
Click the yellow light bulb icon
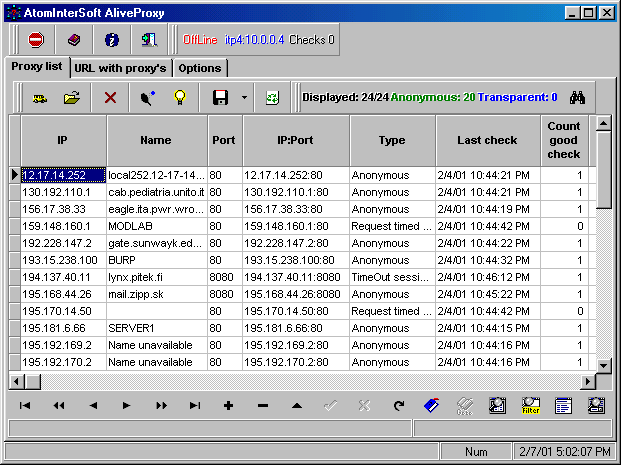[x=180, y=97]
